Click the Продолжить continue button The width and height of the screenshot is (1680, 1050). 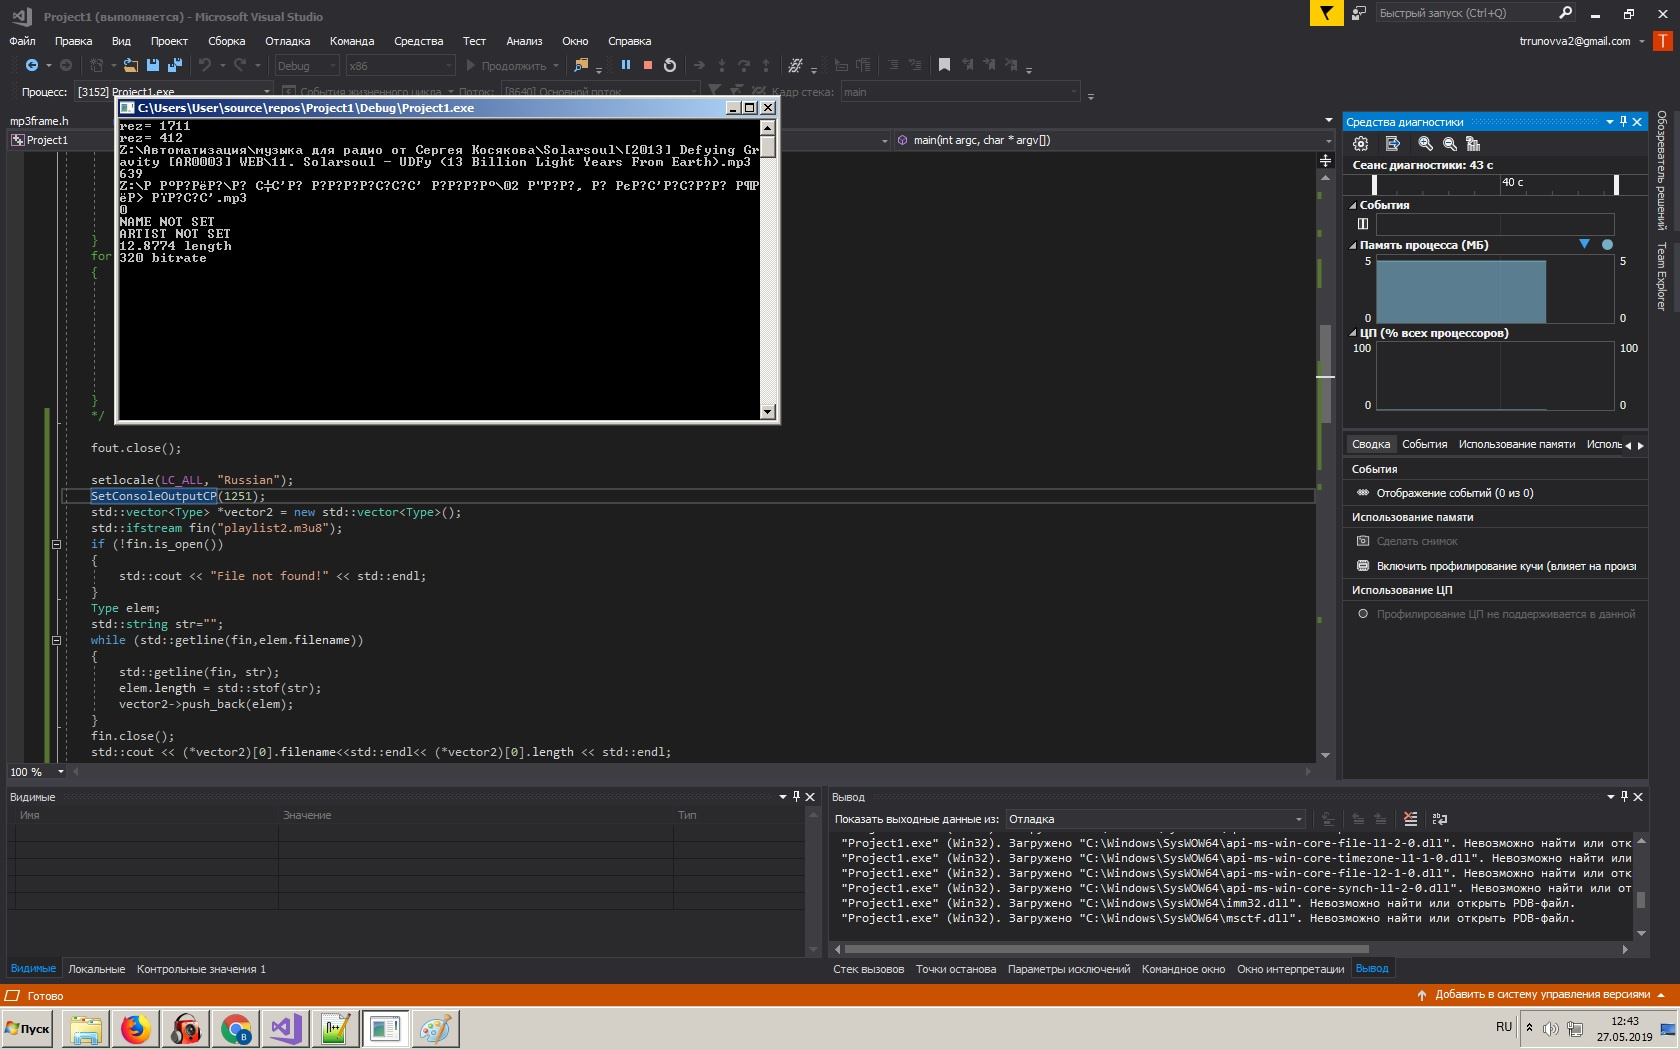coord(513,66)
